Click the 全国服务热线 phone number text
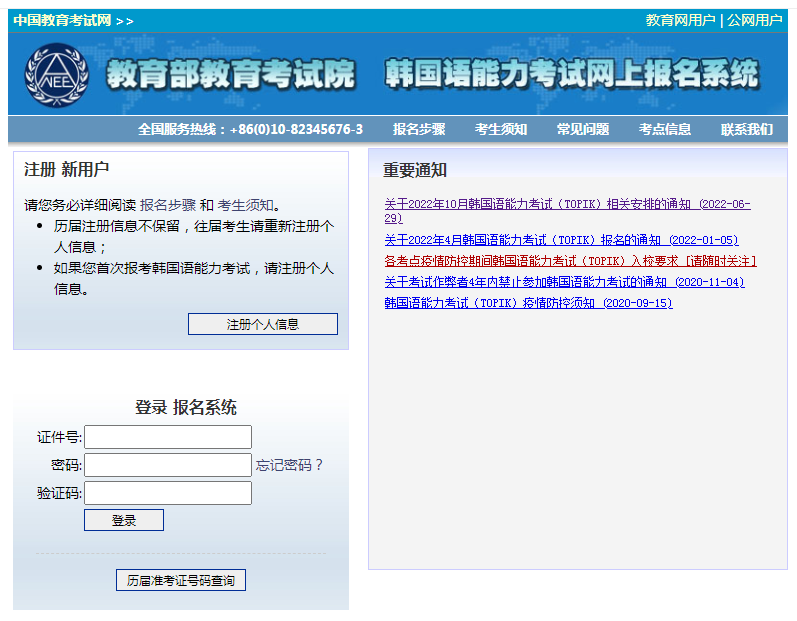This screenshot has width=797, height=621. (x=250, y=129)
